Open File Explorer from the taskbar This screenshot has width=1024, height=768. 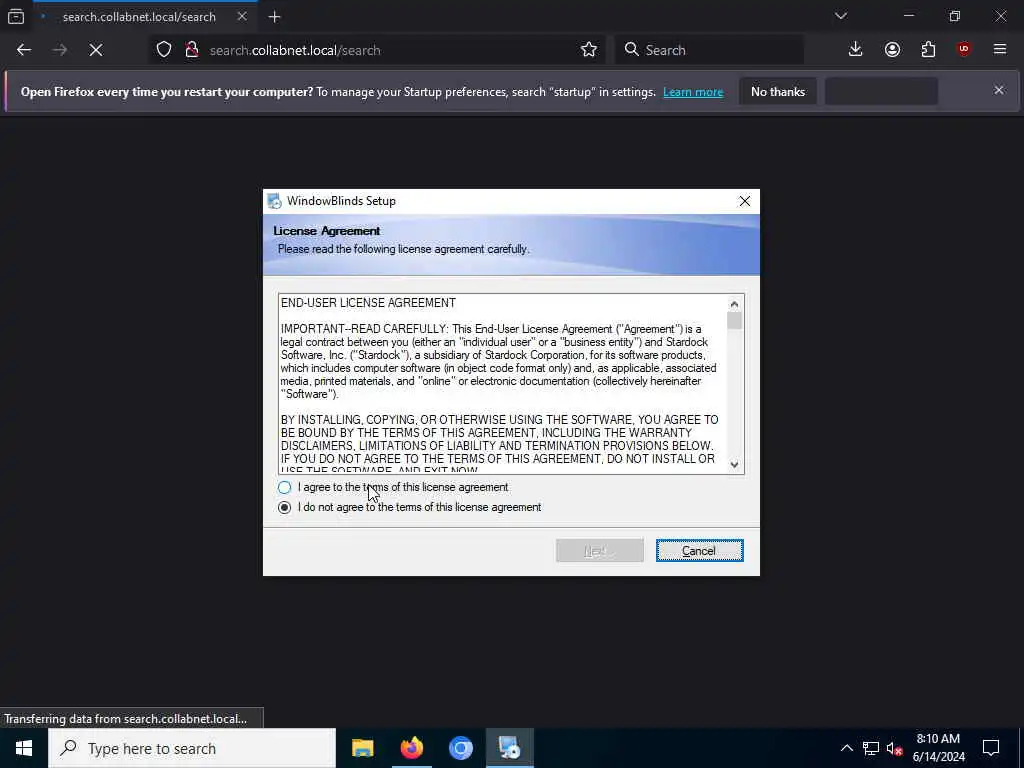point(362,748)
